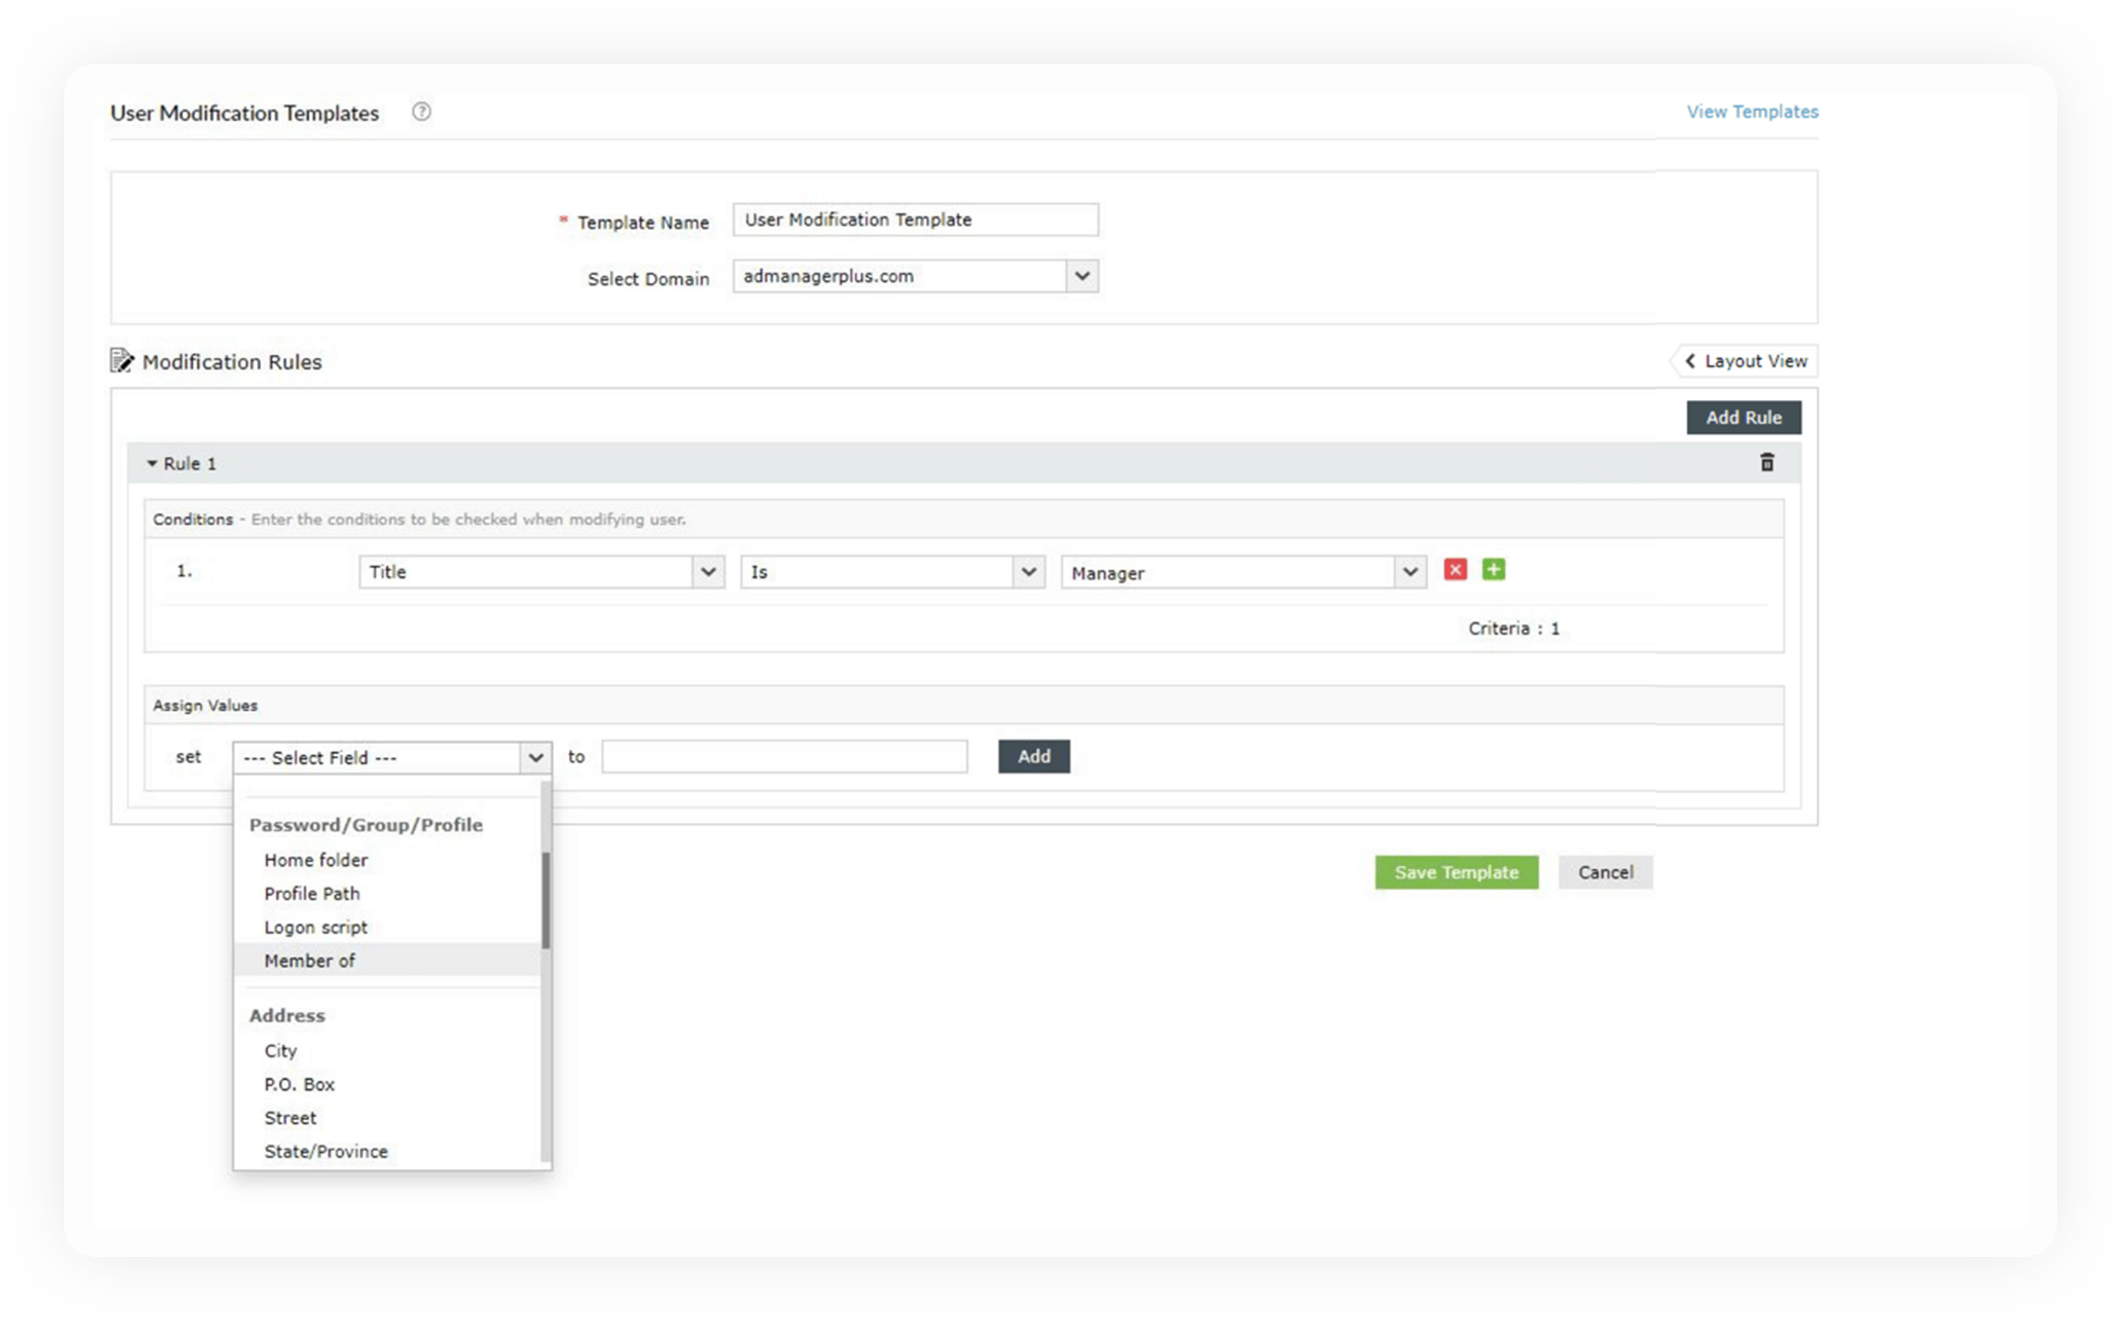Add a condition with the green plus icon
Screen dimensions: 2122x1322
1493,570
